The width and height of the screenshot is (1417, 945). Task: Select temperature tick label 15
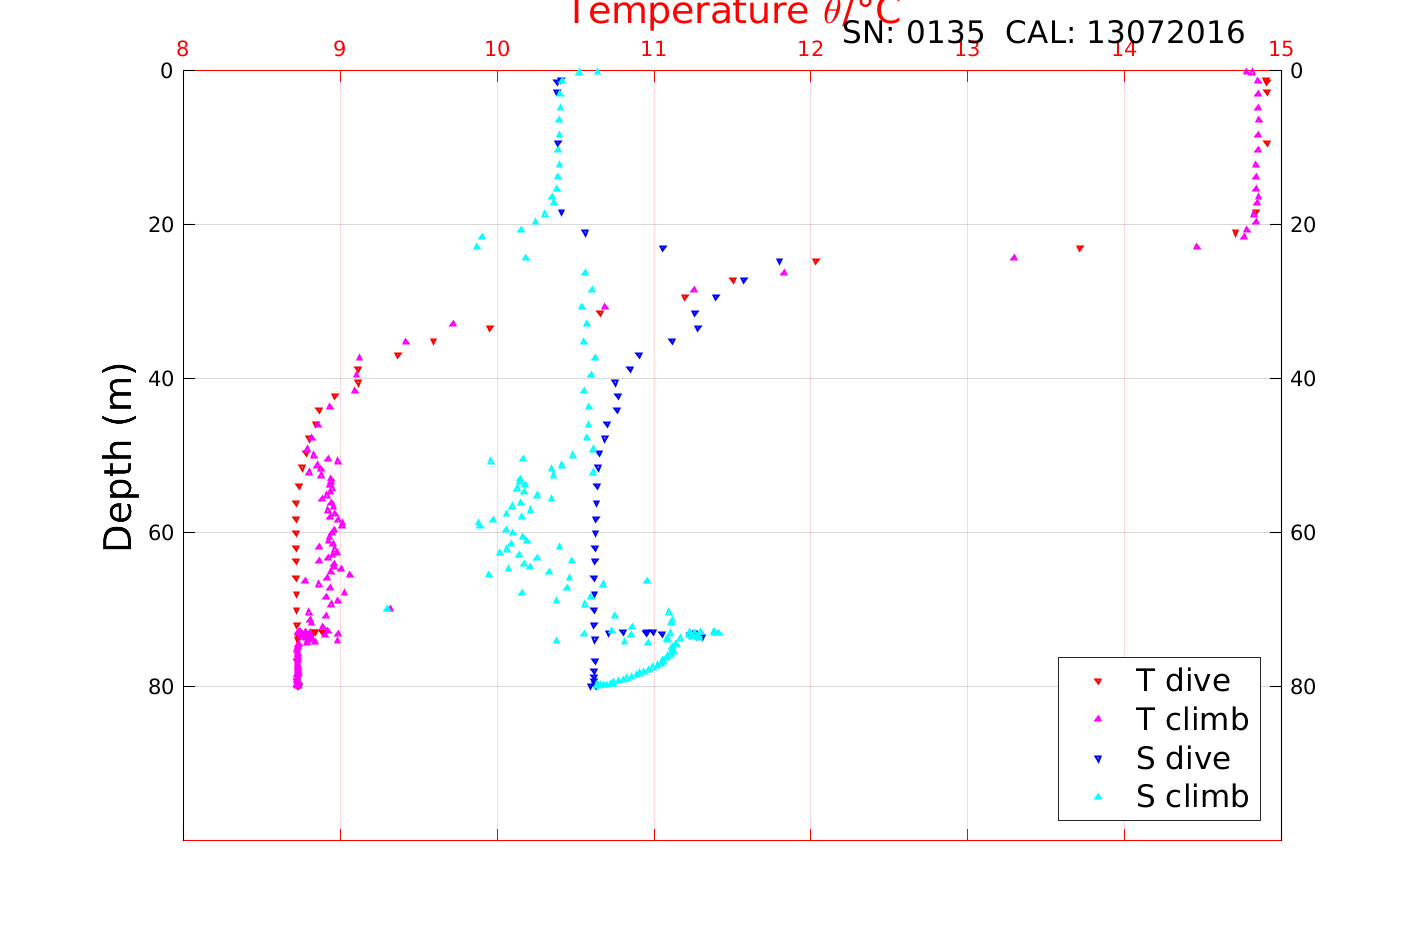coord(1281,49)
